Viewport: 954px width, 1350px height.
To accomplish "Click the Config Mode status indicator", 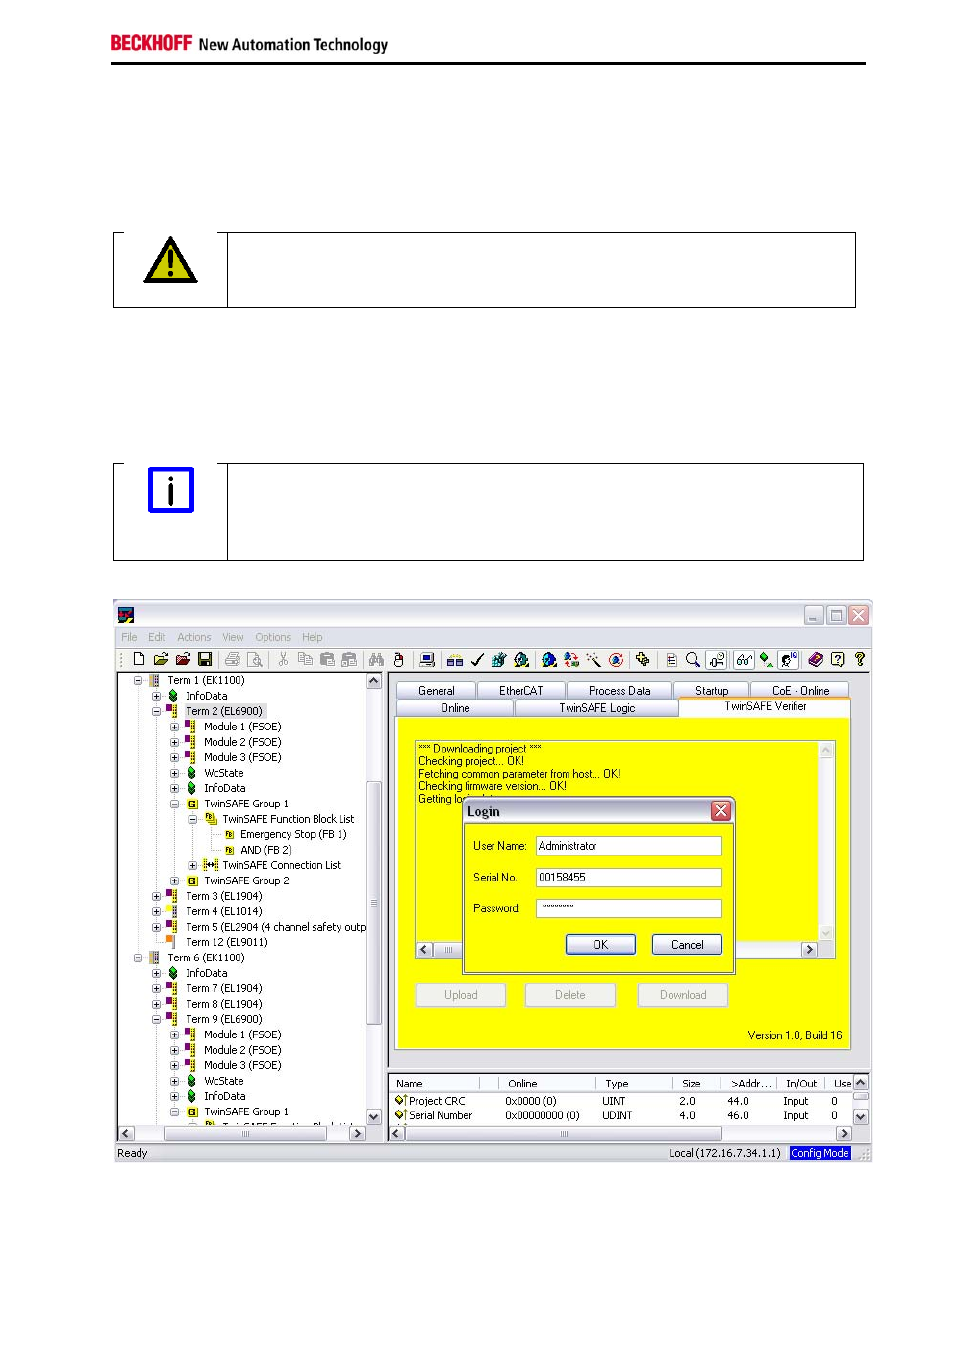I will [x=820, y=1153].
